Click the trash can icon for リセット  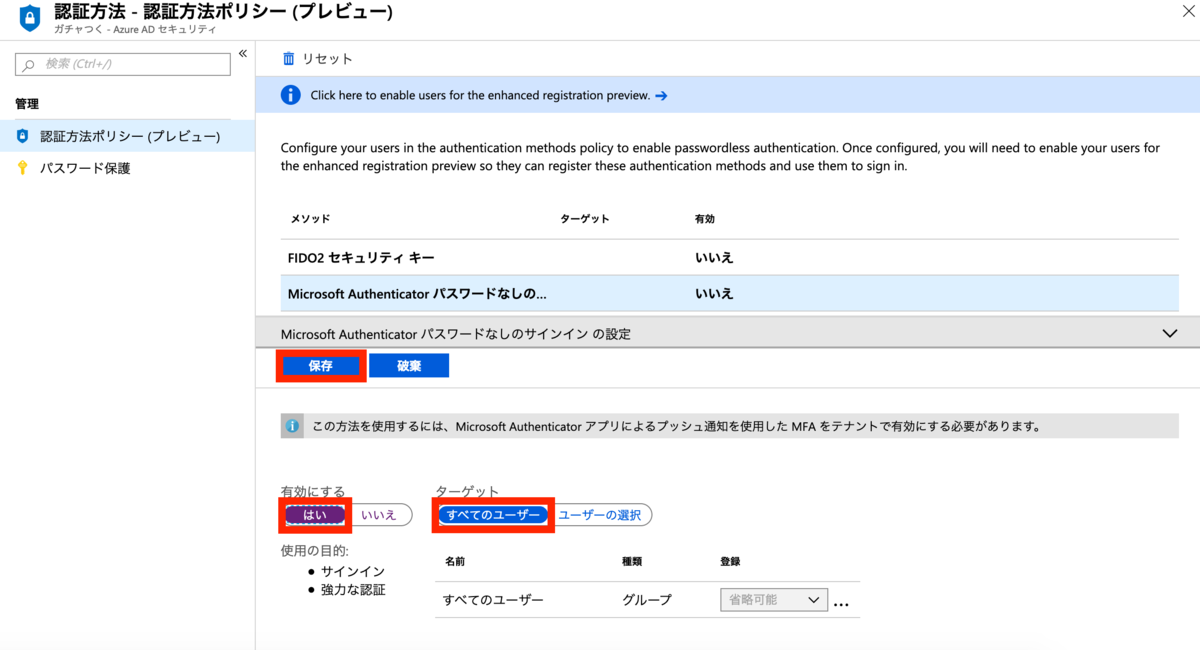(x=289, y=59)
